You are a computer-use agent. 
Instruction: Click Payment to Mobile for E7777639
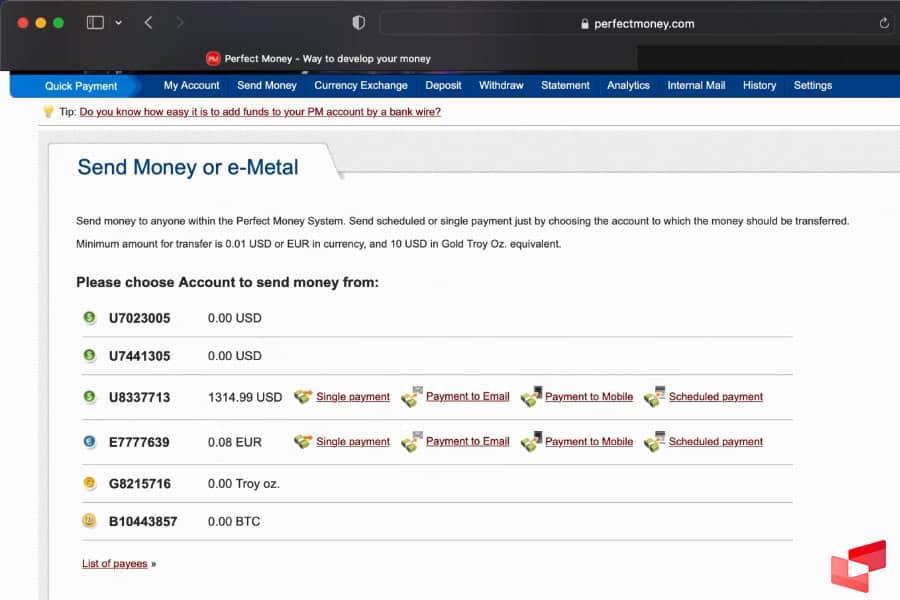pyautogui.click(x=589, y=442)
